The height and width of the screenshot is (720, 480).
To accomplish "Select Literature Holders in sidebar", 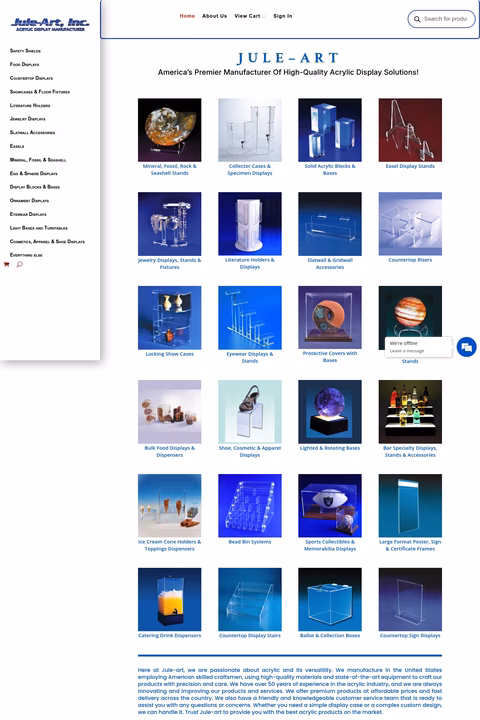I will (x=30, y=105).
